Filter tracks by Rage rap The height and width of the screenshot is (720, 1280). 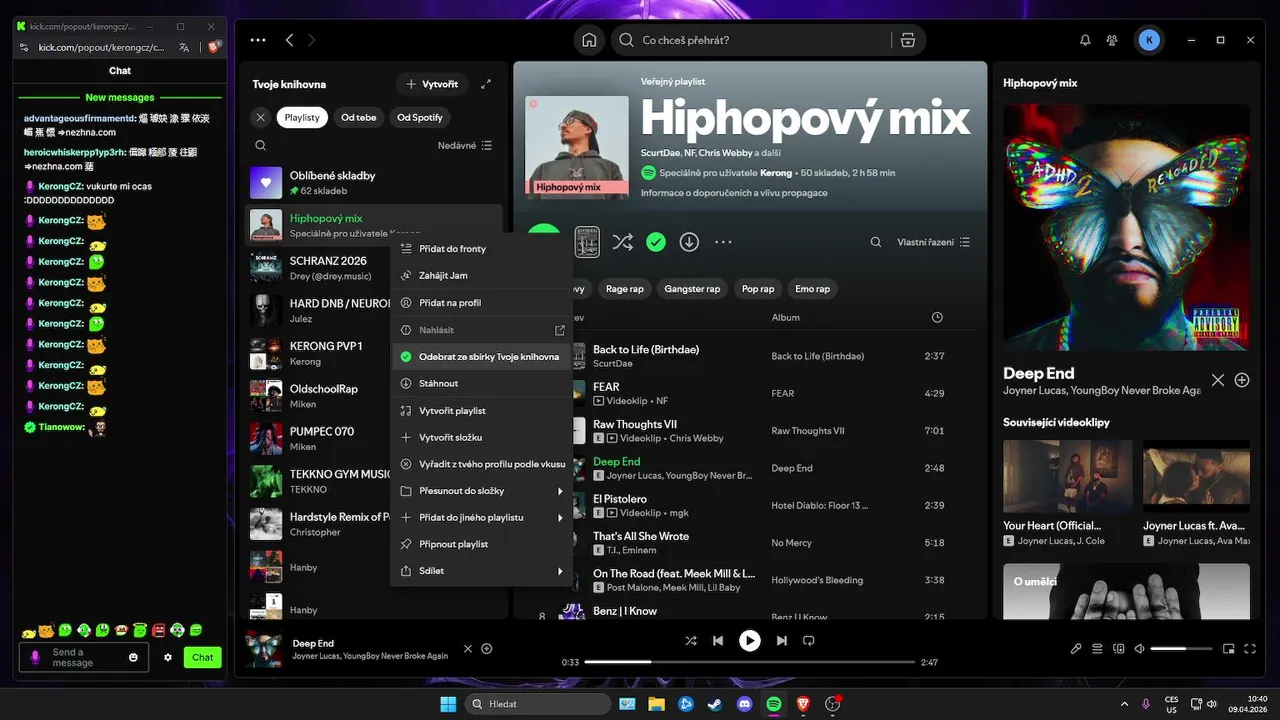coord(624,289)
